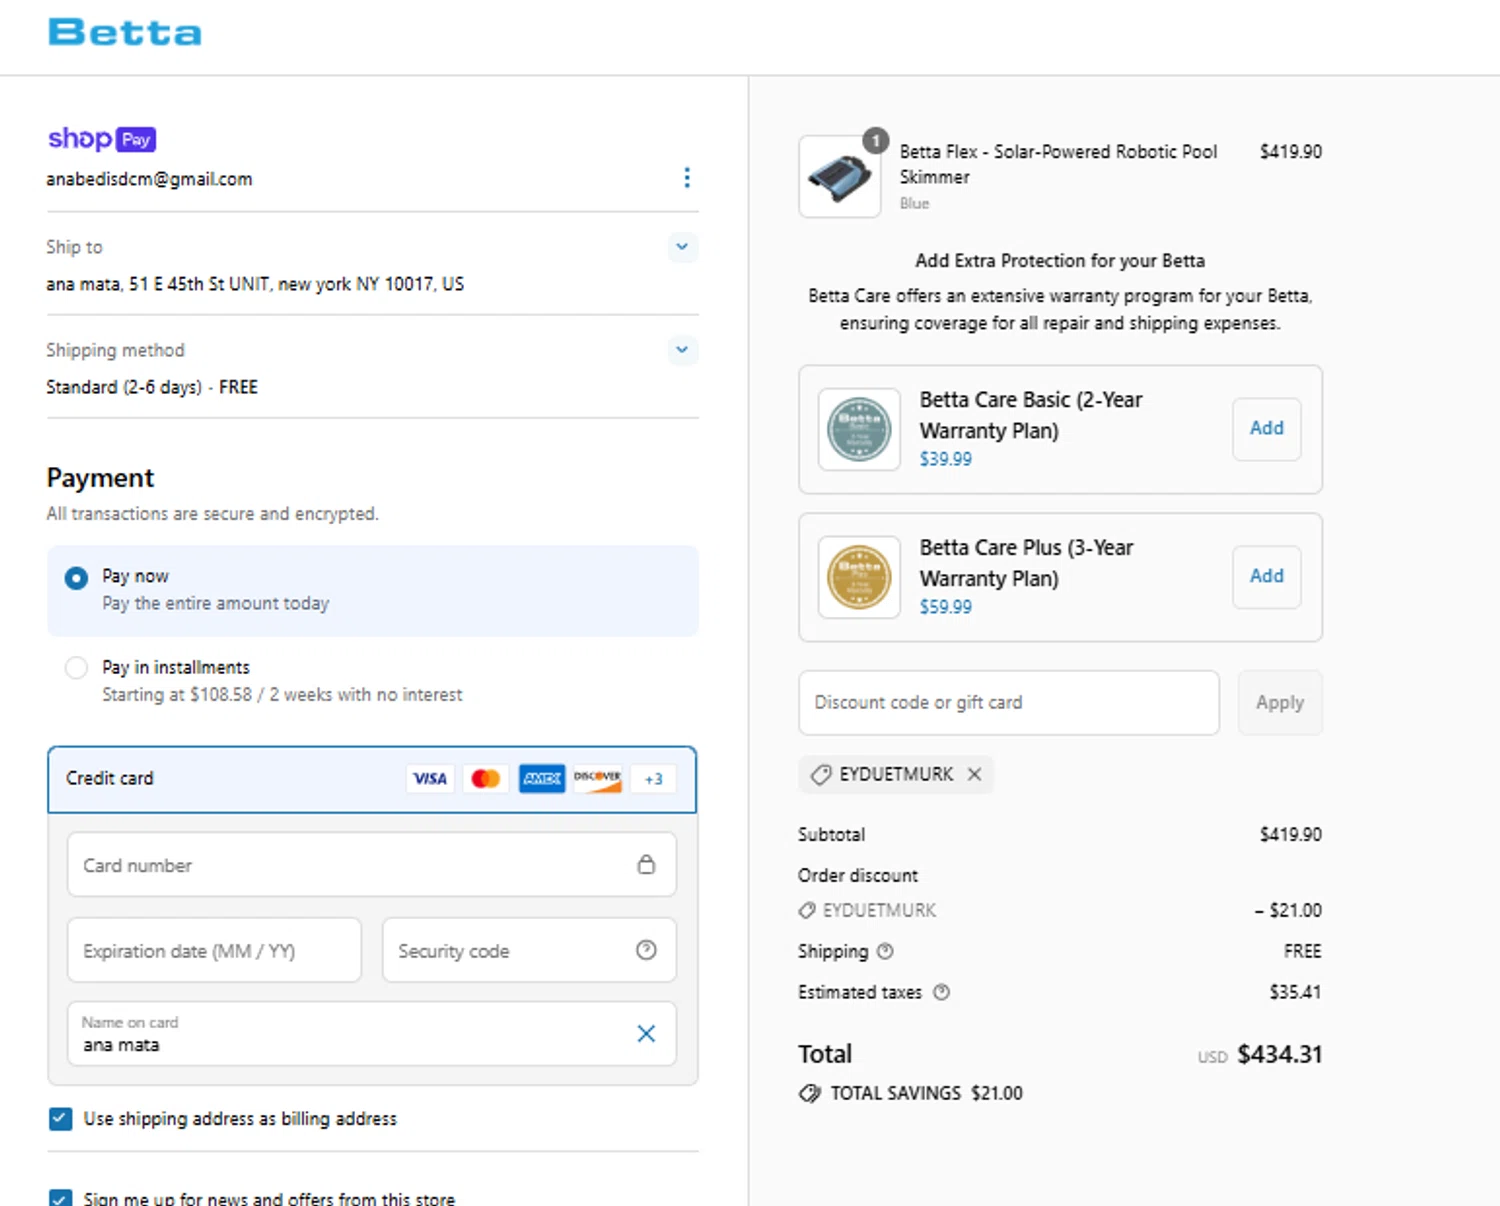Focus the Expiration date field
Screen dimensions: 1500x1206
214,950
